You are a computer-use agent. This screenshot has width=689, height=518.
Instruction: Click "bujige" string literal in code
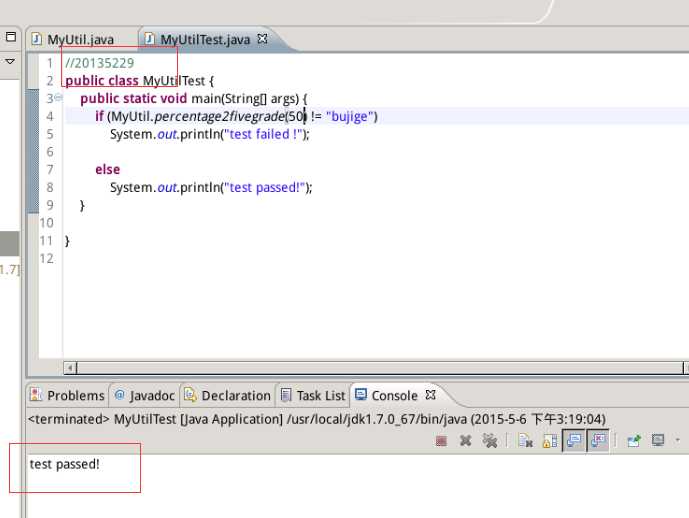tap(350, 116)
